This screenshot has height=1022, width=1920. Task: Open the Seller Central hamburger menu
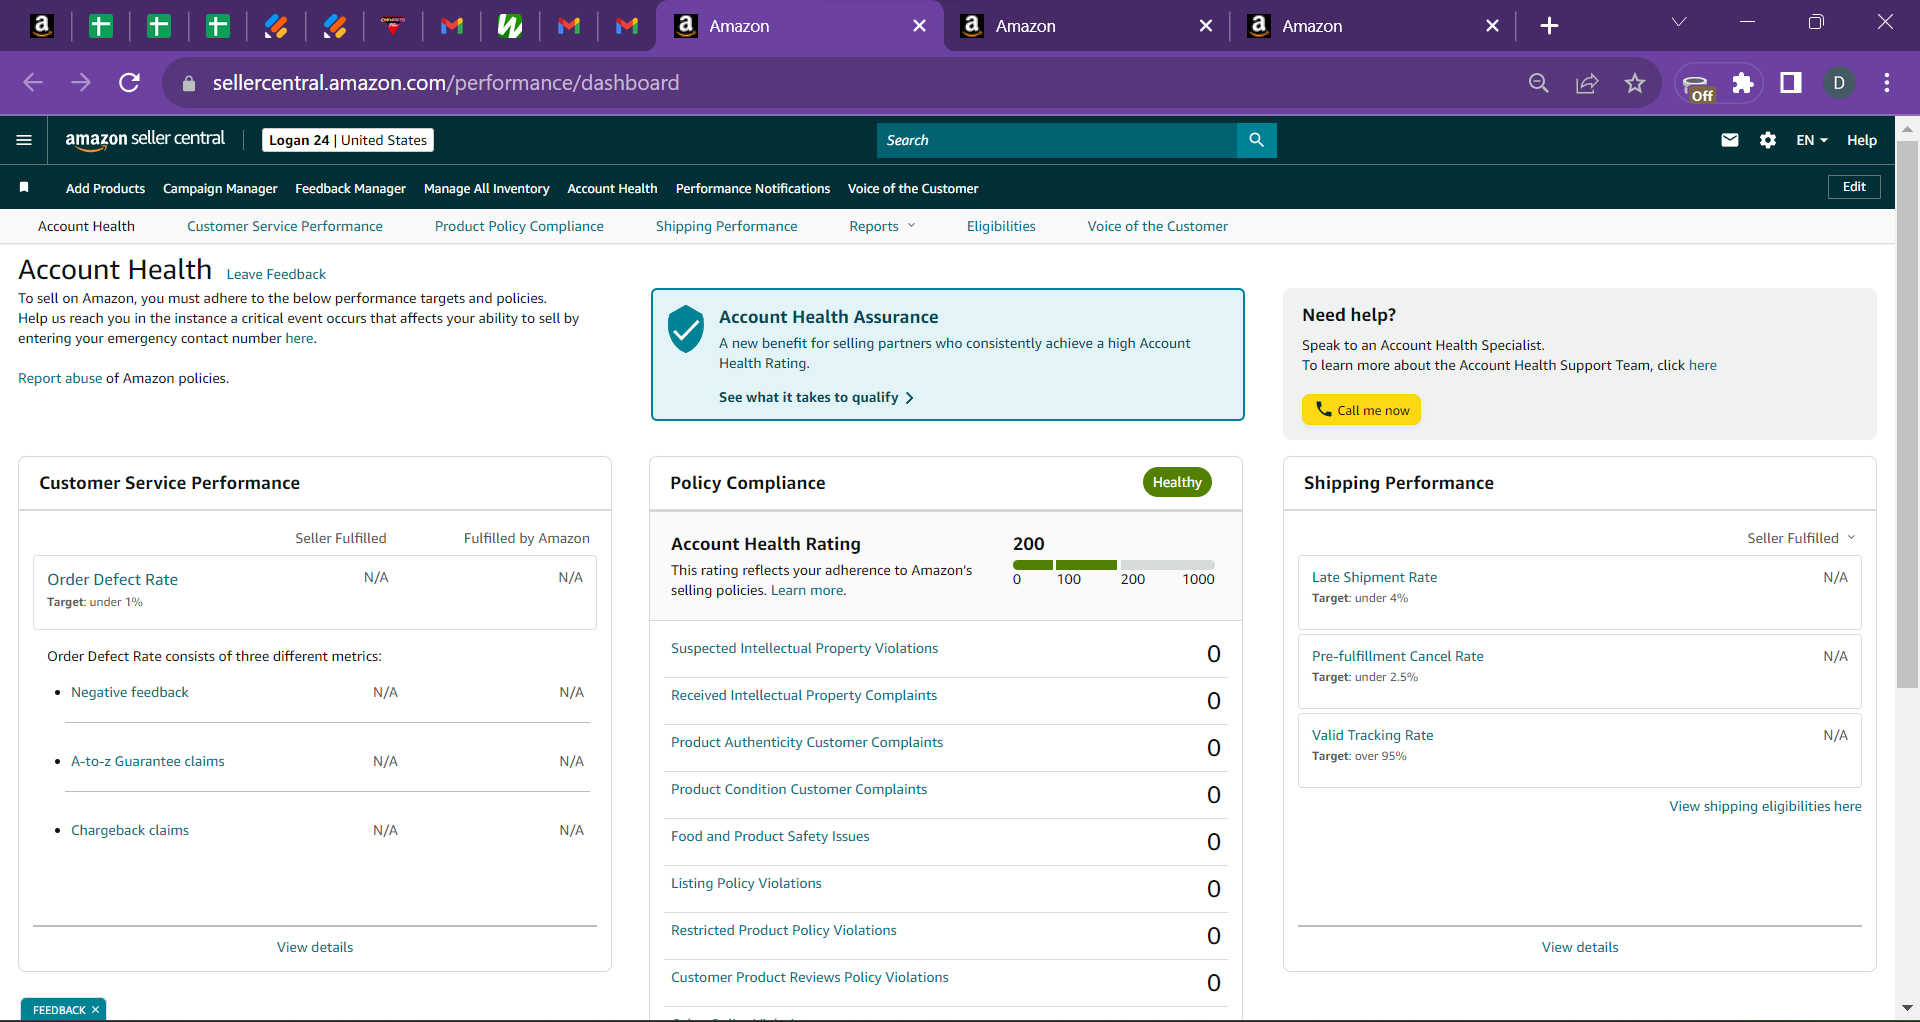click(x=24, y=140)
